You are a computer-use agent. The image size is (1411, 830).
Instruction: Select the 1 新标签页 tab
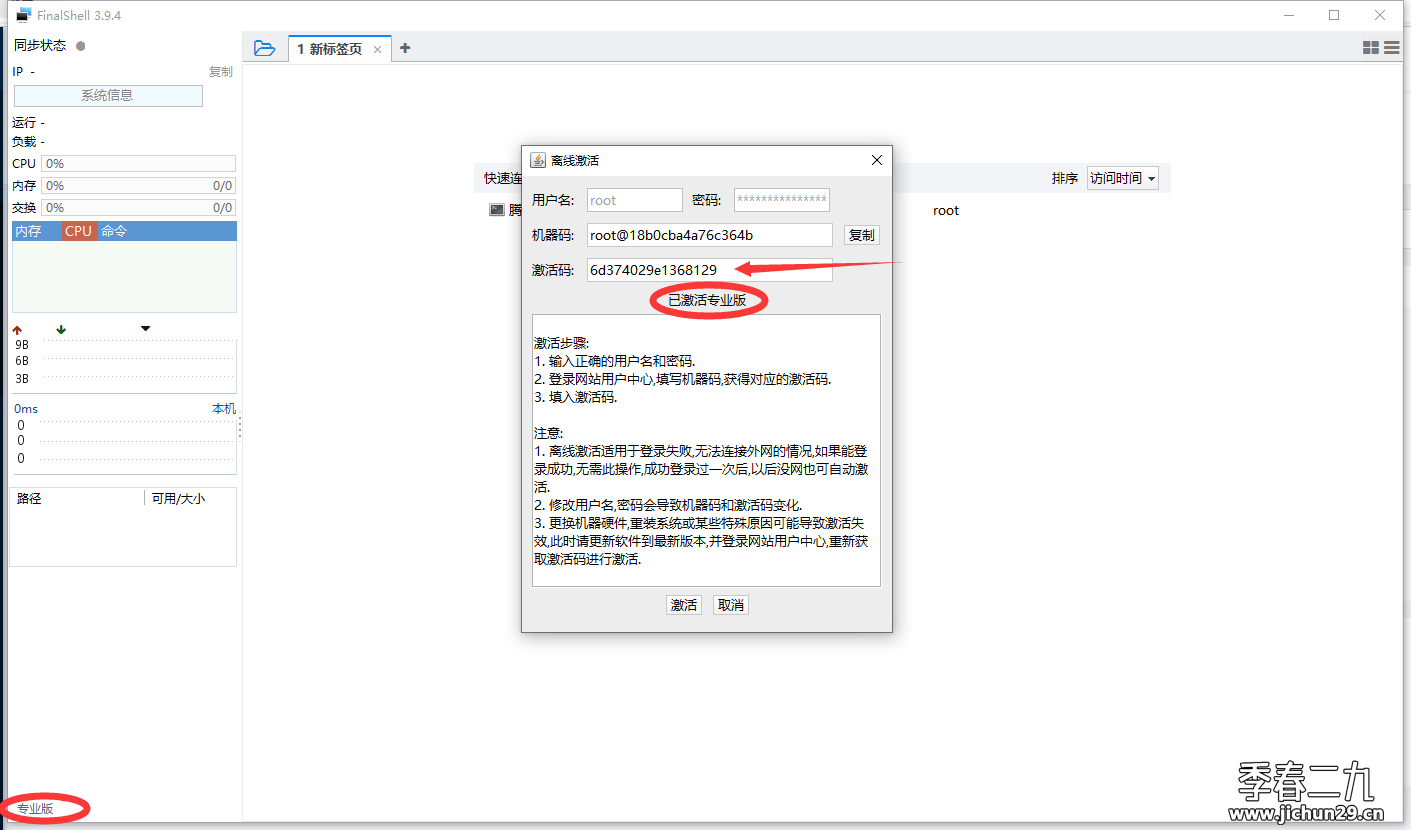click(x=339, y=49)
